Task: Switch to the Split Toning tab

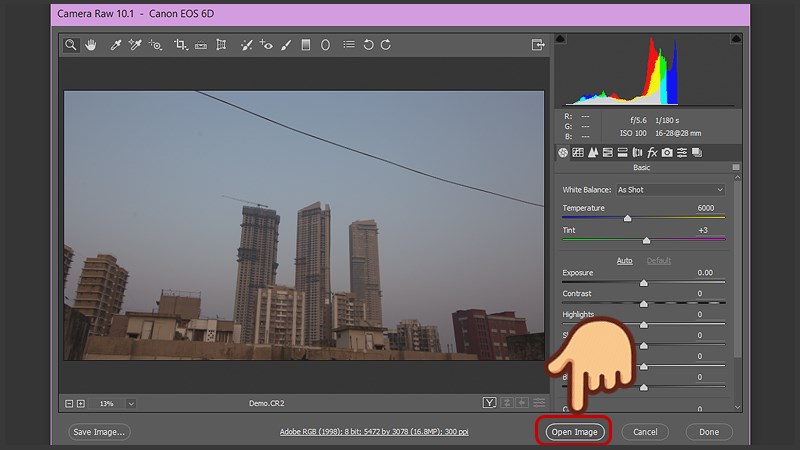Action: click(x=622, y=153)
